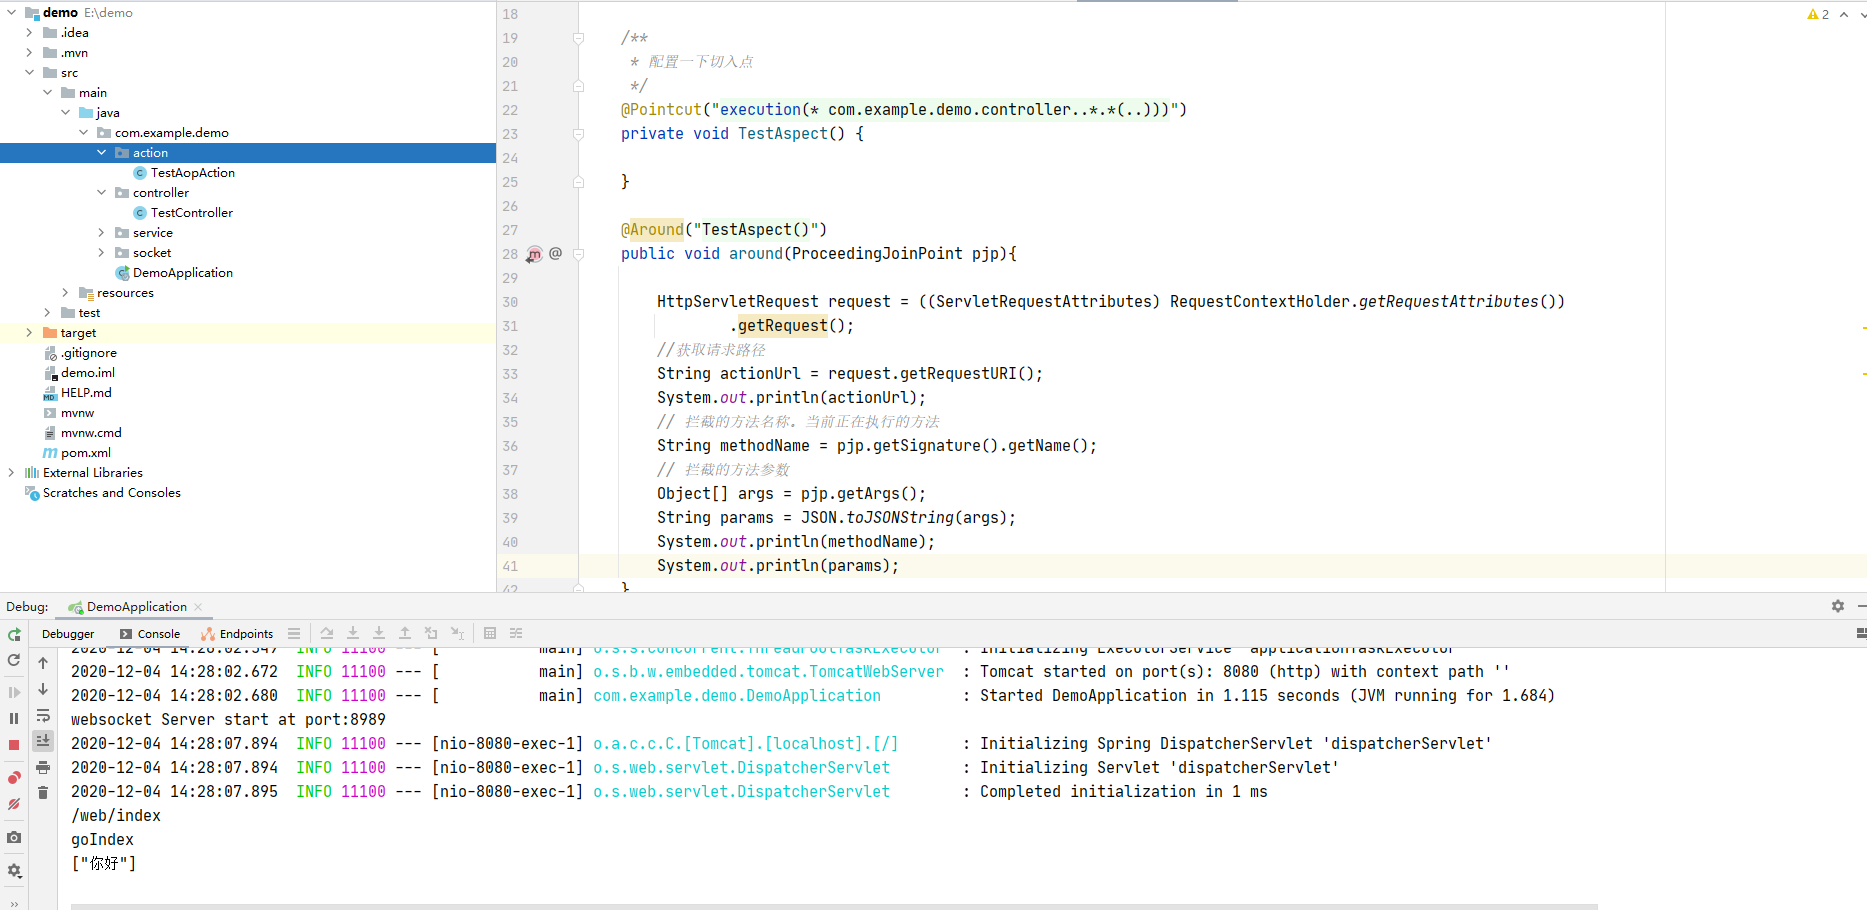Show more debug sidebar actions
Image resolution: width=1867 pixels, height=910 pixels.
click(14, 903)
